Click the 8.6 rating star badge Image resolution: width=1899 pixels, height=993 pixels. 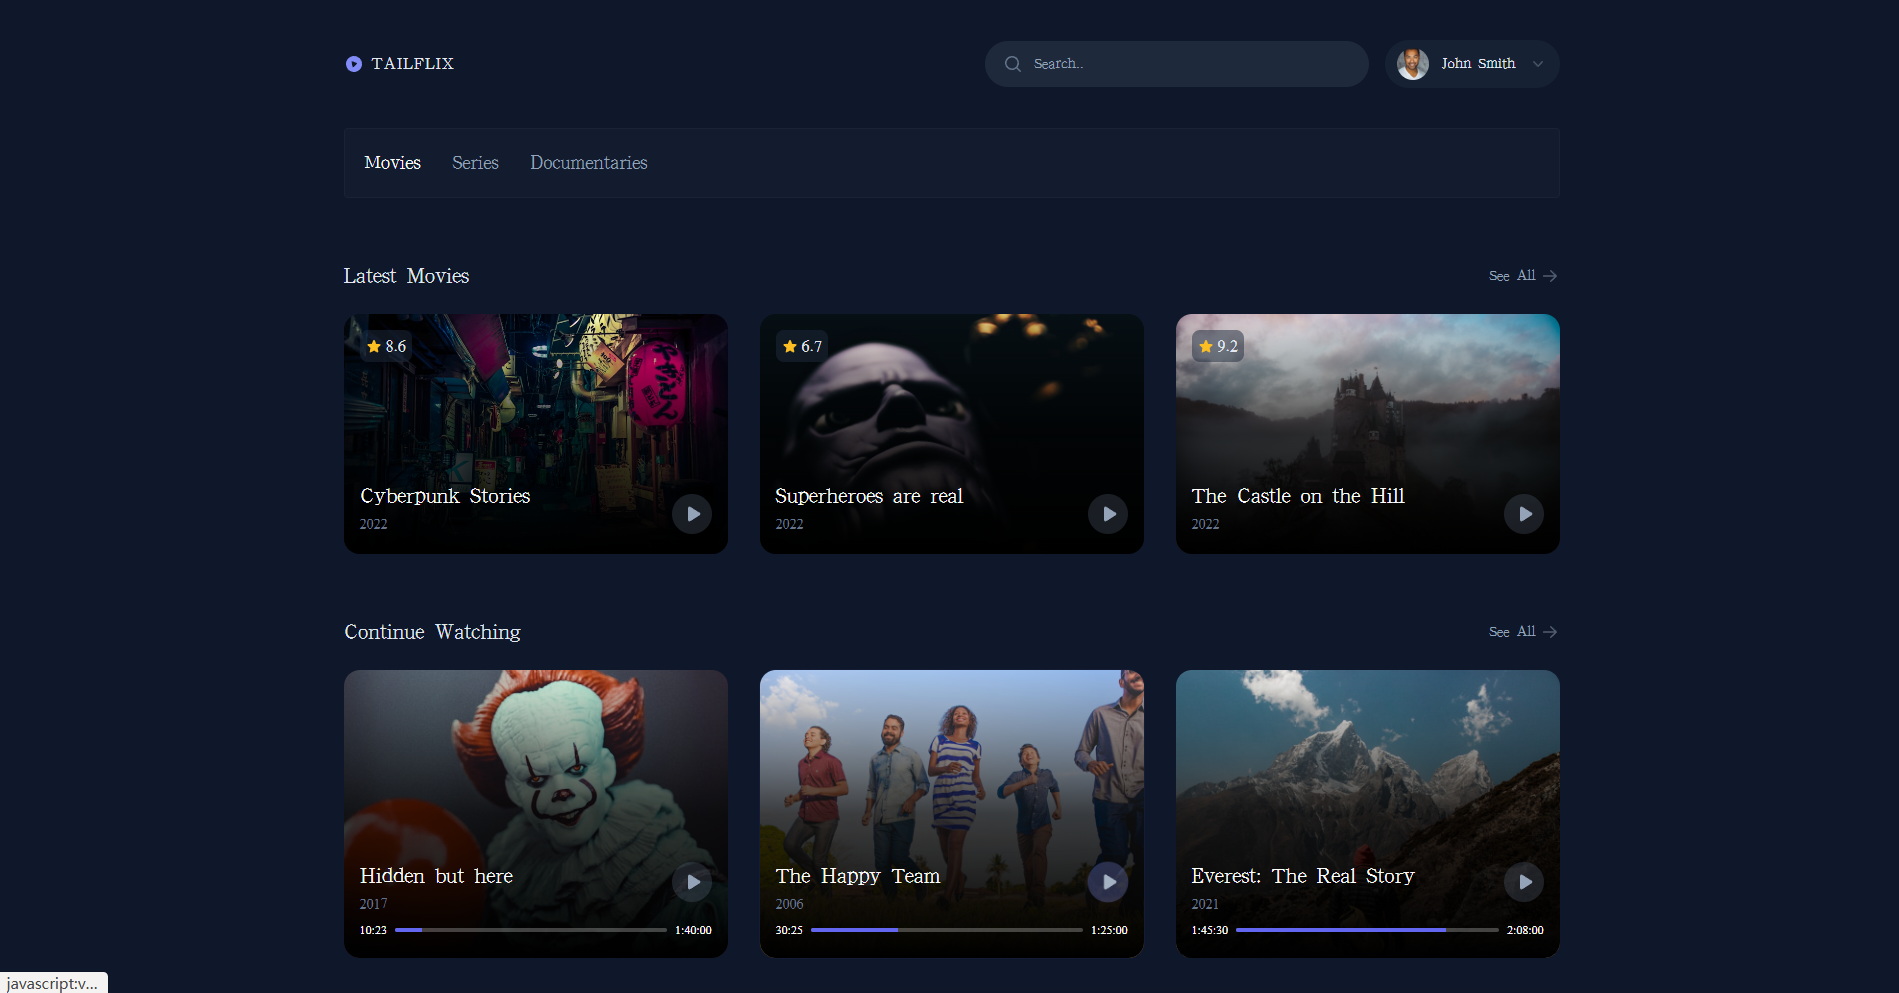pos(387,346)
